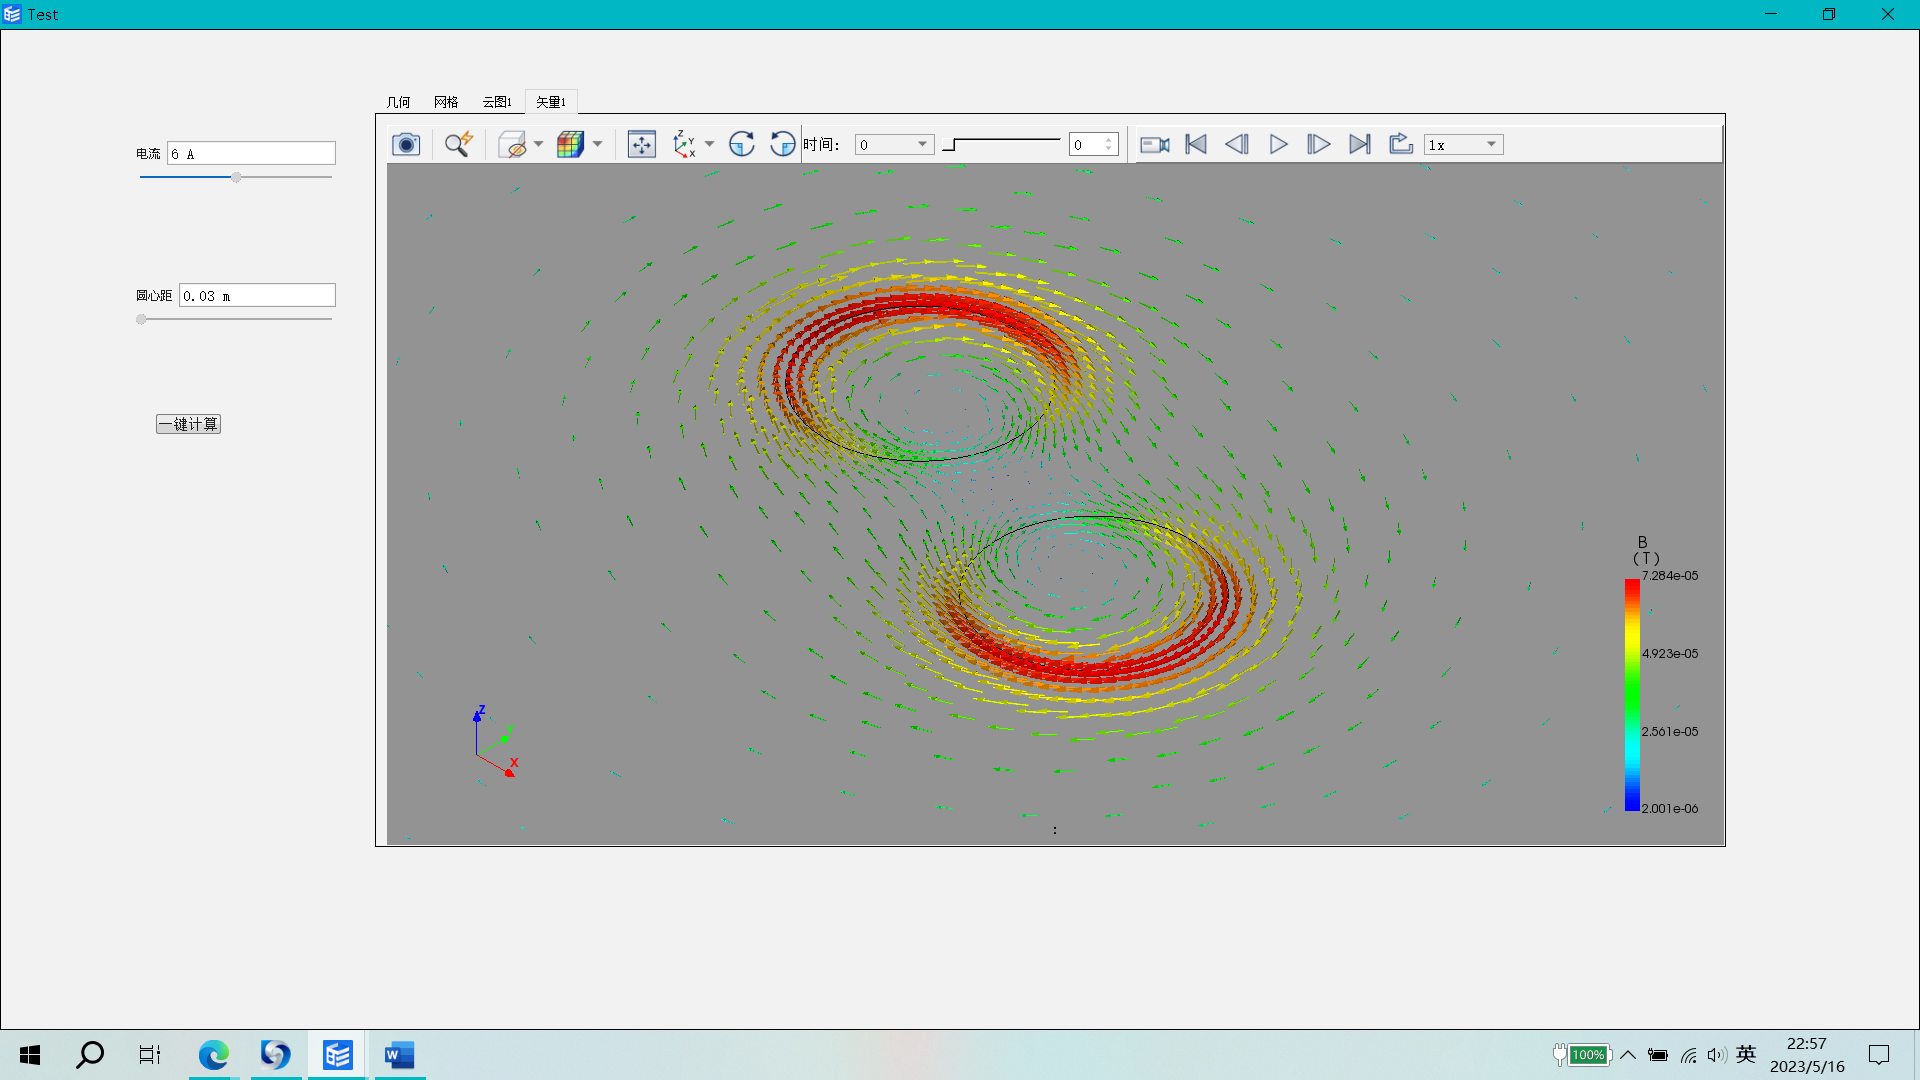Click the legend value 2.561e-05
The height and width of the screenshot is (1080, 1920).
1670,732
